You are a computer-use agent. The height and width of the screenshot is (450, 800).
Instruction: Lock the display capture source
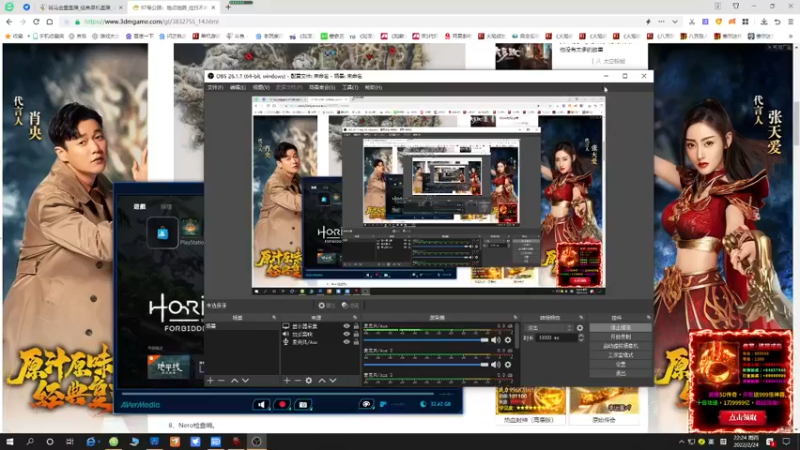pyautogui.click(x=356, y=326)
